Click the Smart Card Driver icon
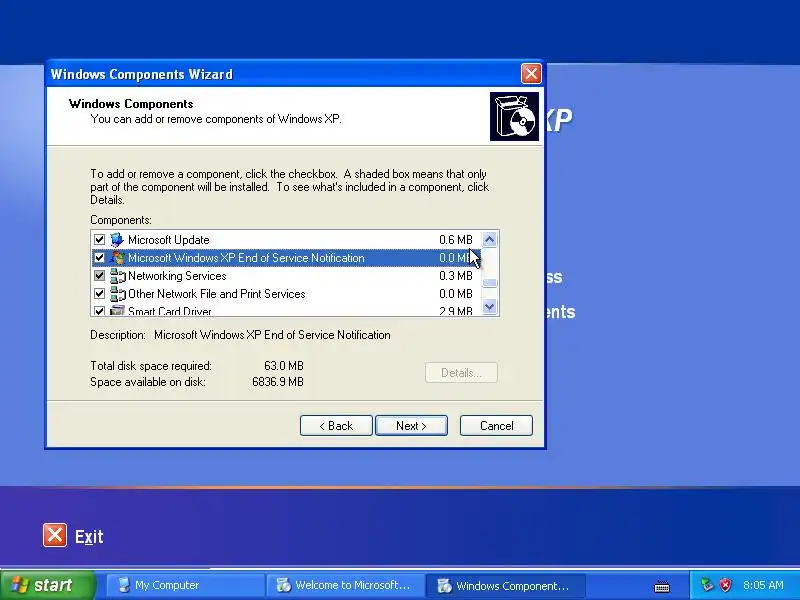Image resolution: width=800 pixels, height=600 pixels. pos(117,310)
